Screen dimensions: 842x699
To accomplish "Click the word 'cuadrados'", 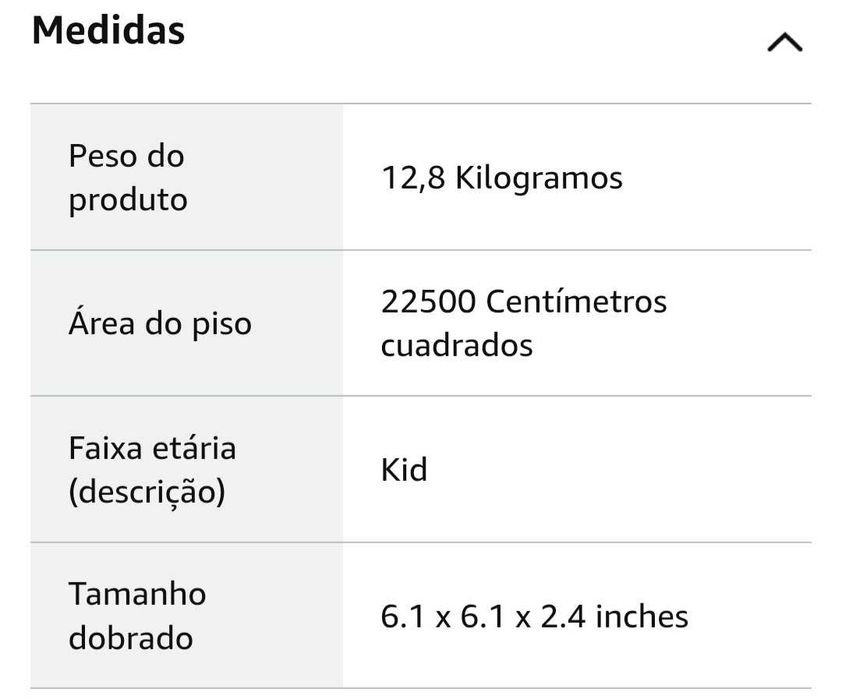I will click(456, 345).
